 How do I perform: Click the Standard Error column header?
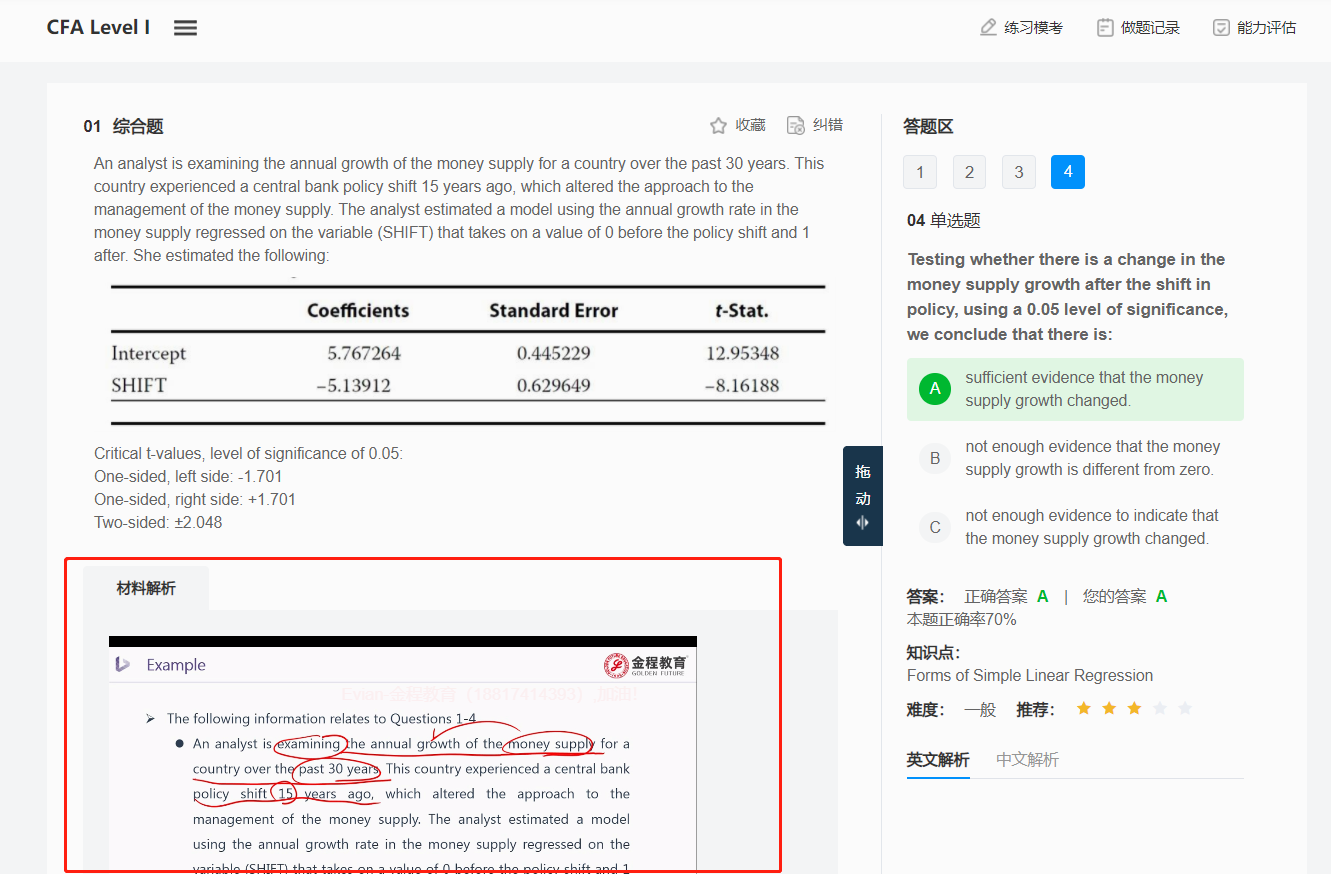coord(554,310)
